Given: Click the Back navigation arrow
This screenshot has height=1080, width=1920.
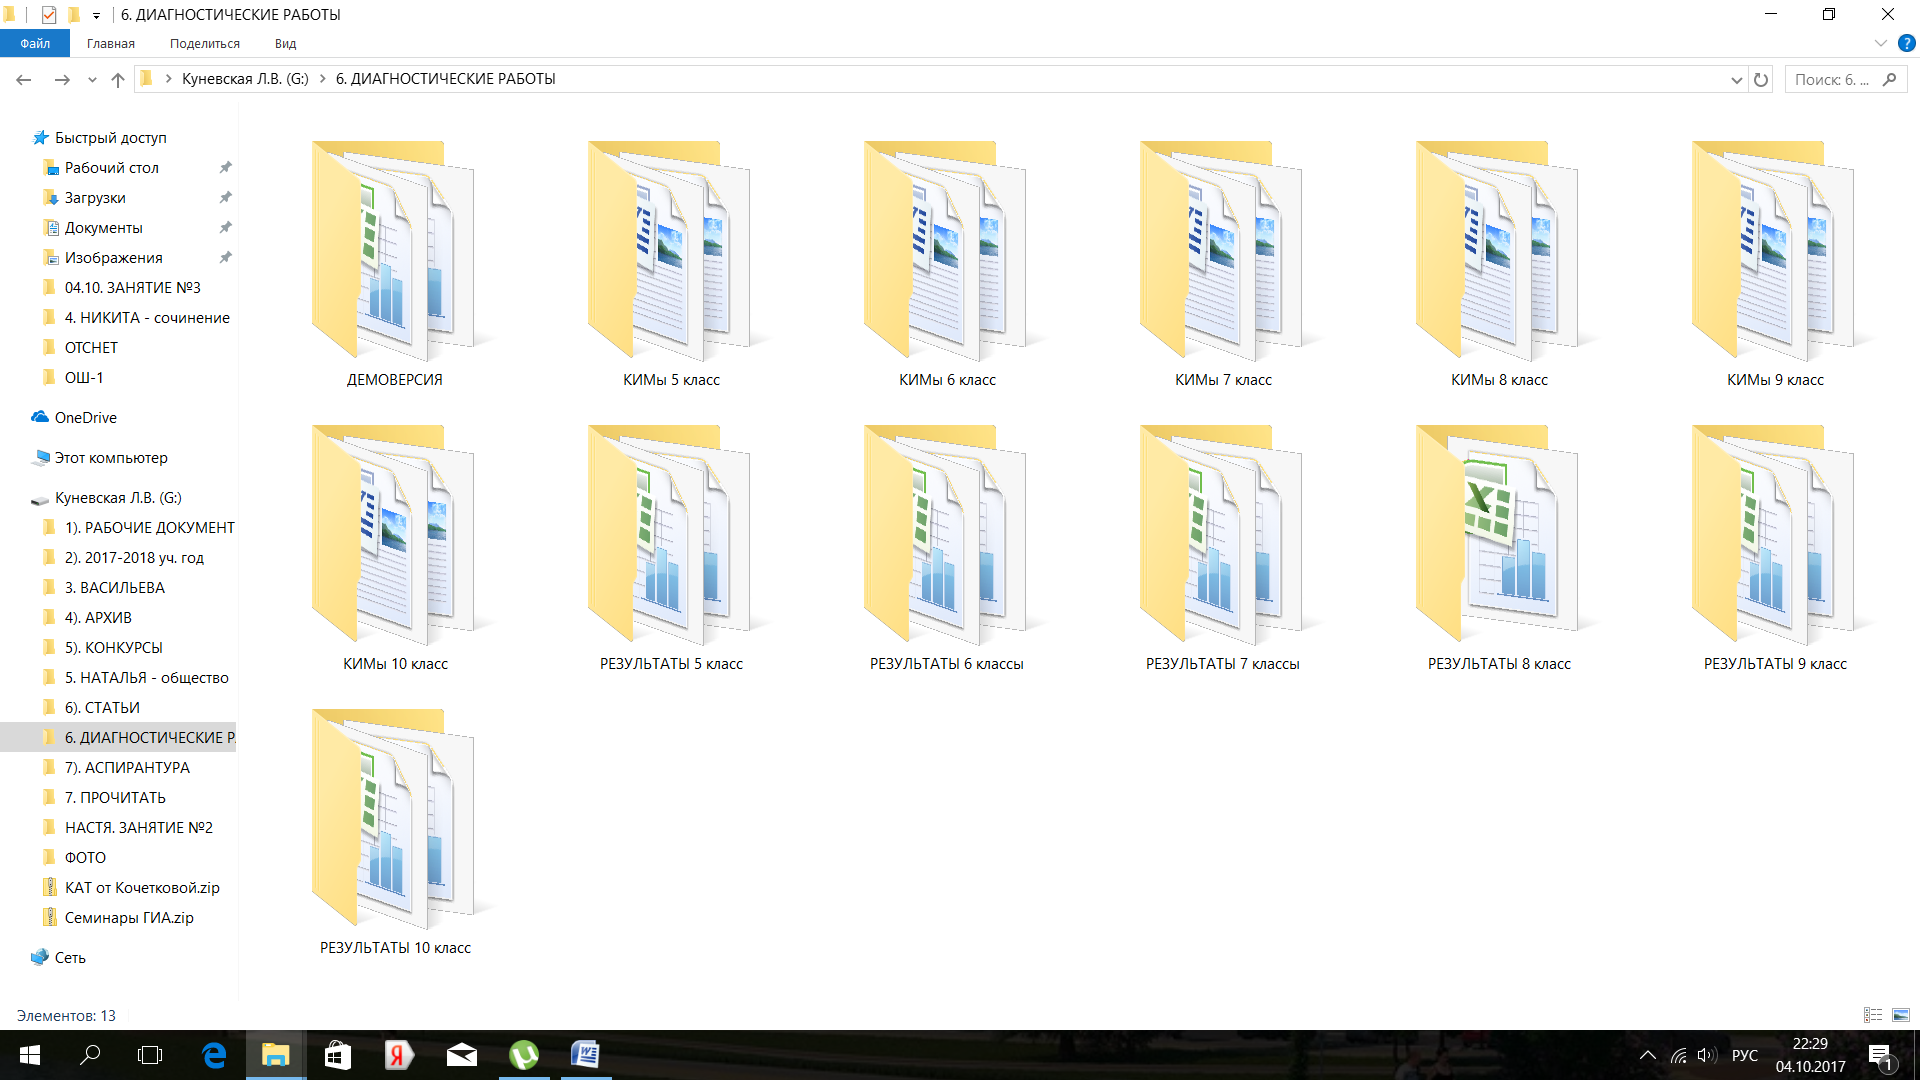Looking at the screenshot, I should coord(24,79).
